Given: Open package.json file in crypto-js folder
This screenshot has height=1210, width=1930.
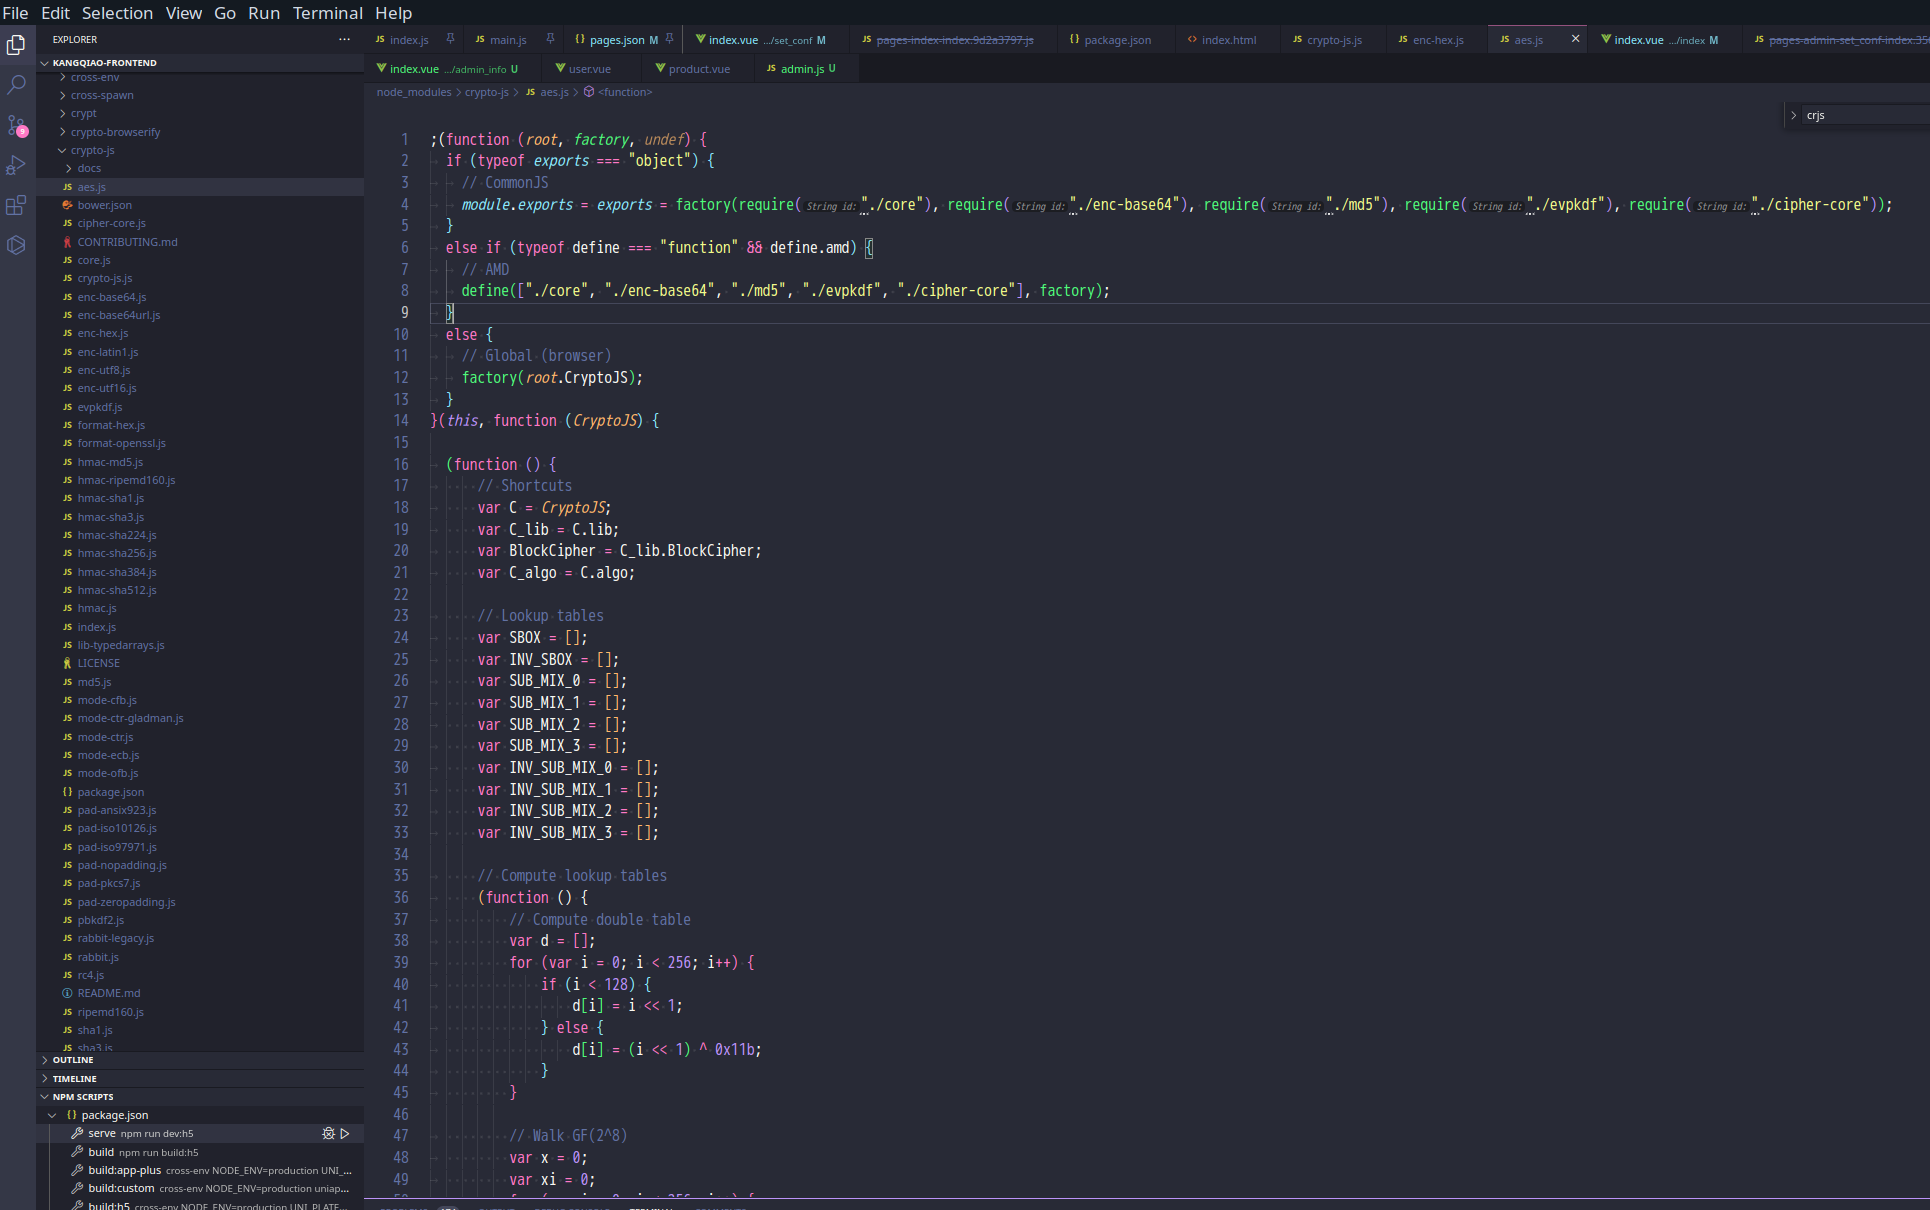Looking at the screenshot, I should pyautogui.click(x=110, y=792).
